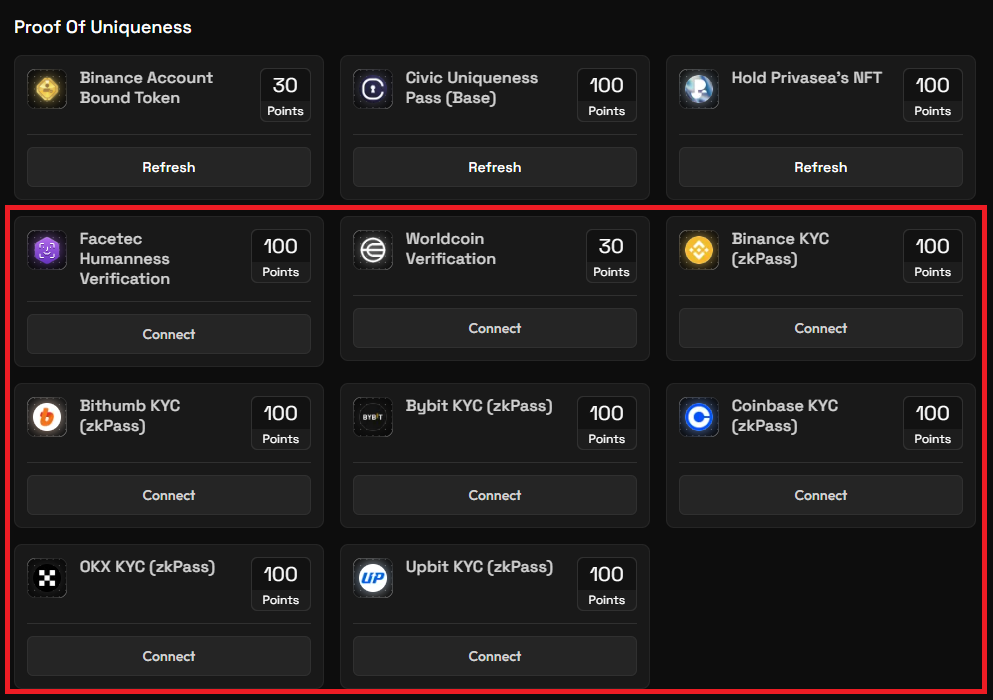Click the Upbit KYC icon

[373, 578]
